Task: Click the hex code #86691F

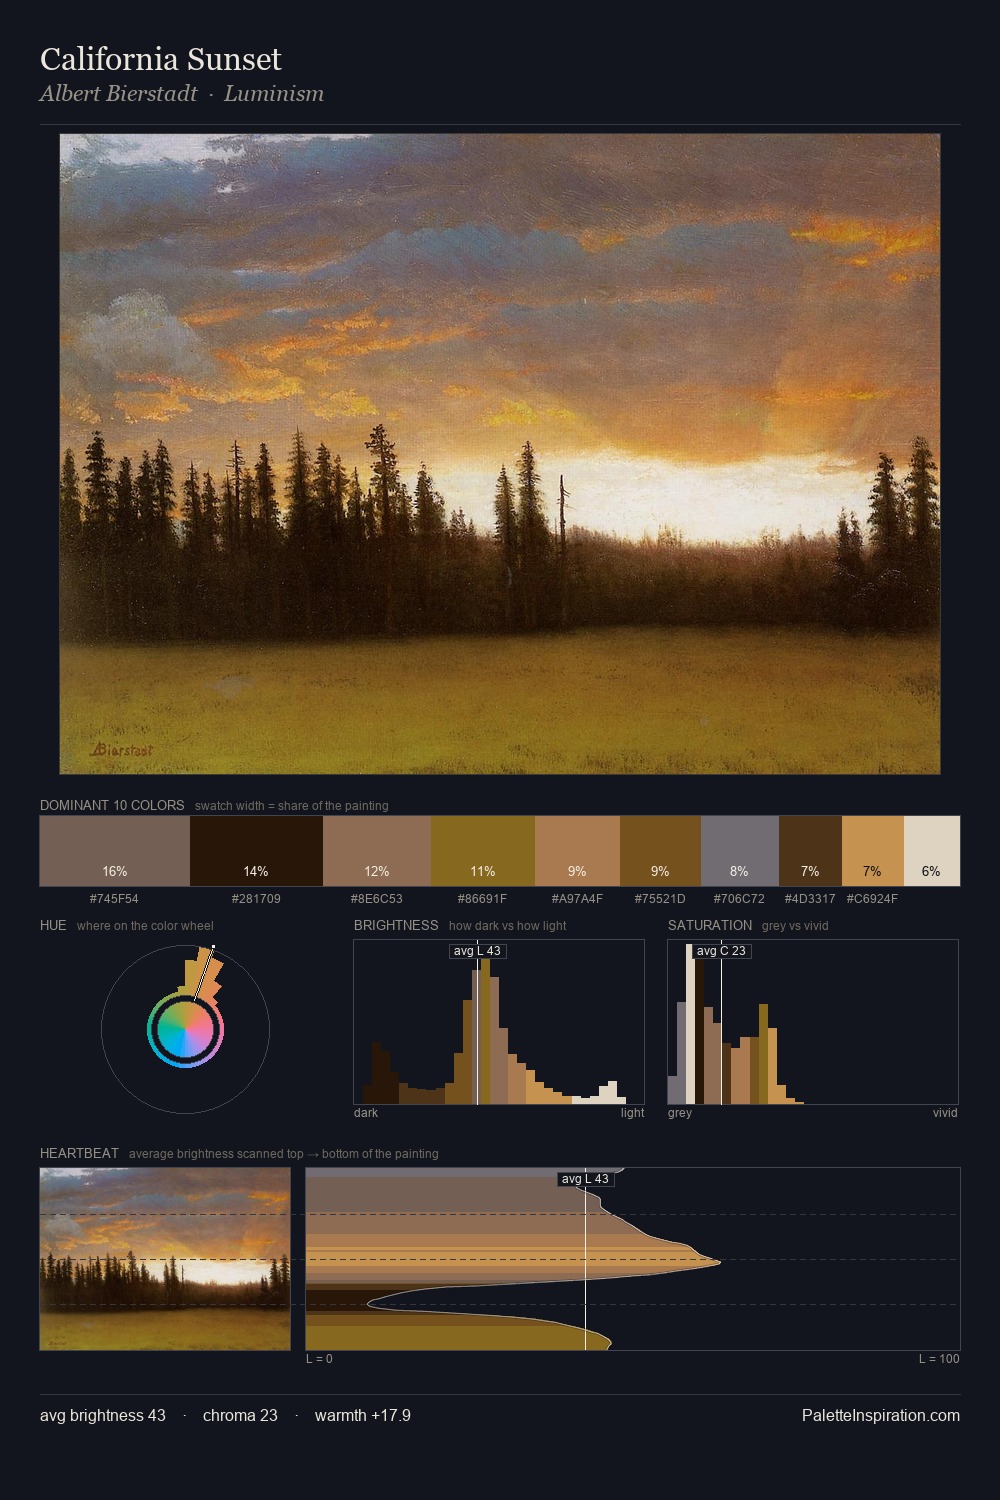Action: click(x=483, y=899)
